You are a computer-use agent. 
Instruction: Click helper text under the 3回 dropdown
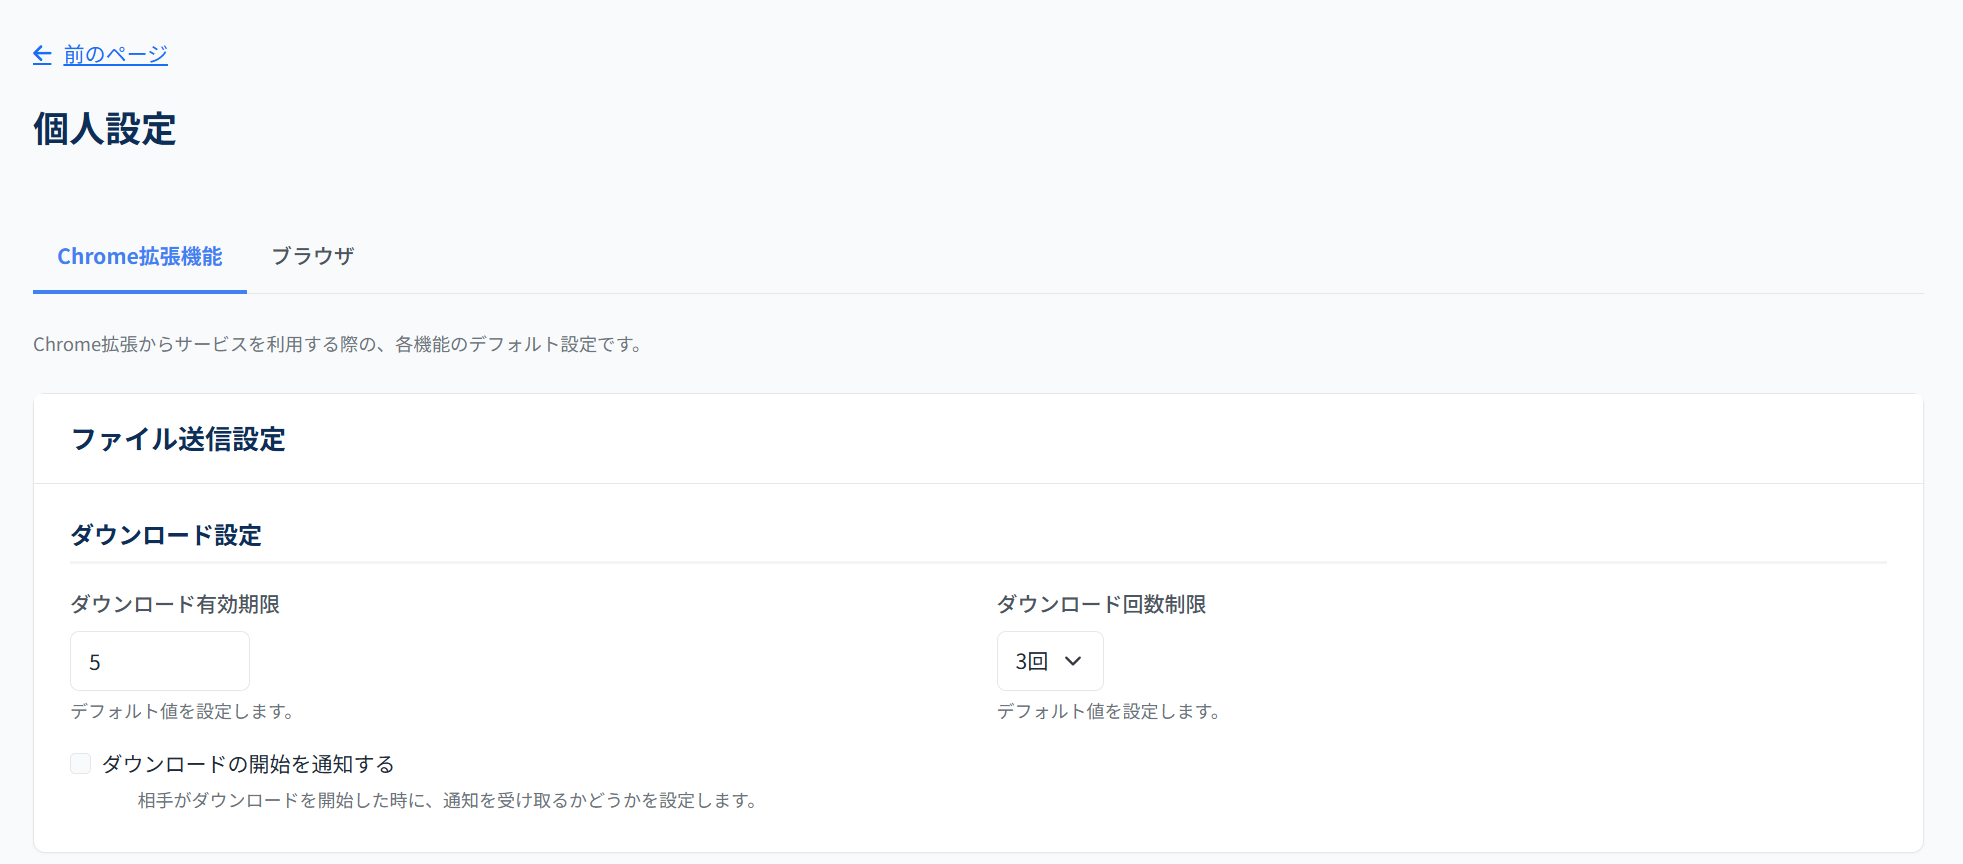pos(1109,712)
